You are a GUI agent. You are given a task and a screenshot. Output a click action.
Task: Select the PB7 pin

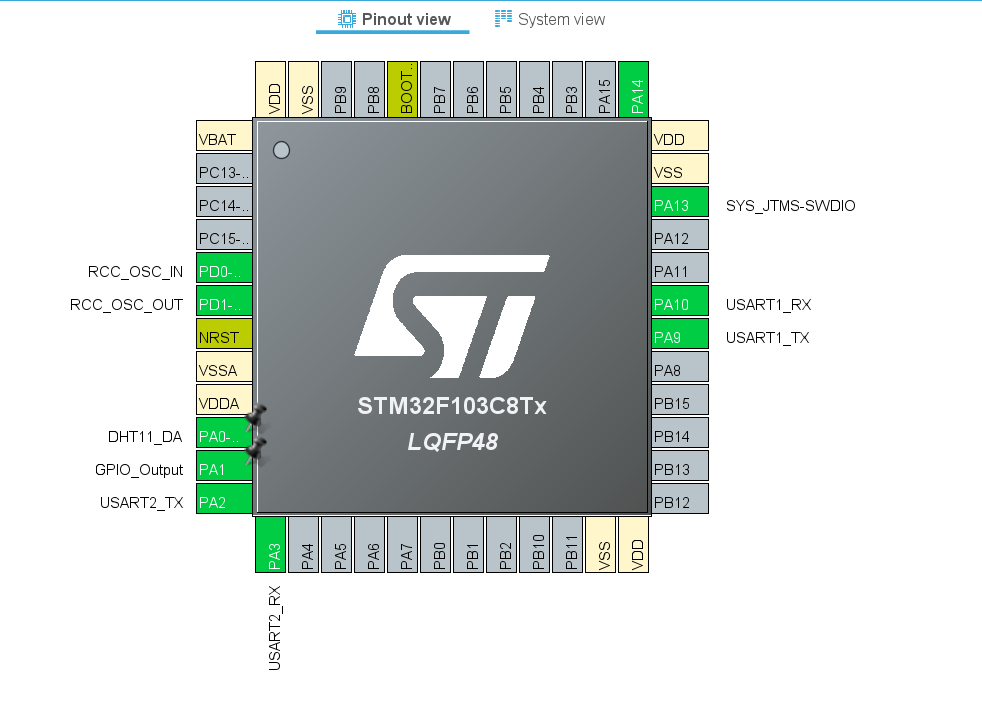tap(435, 89)
